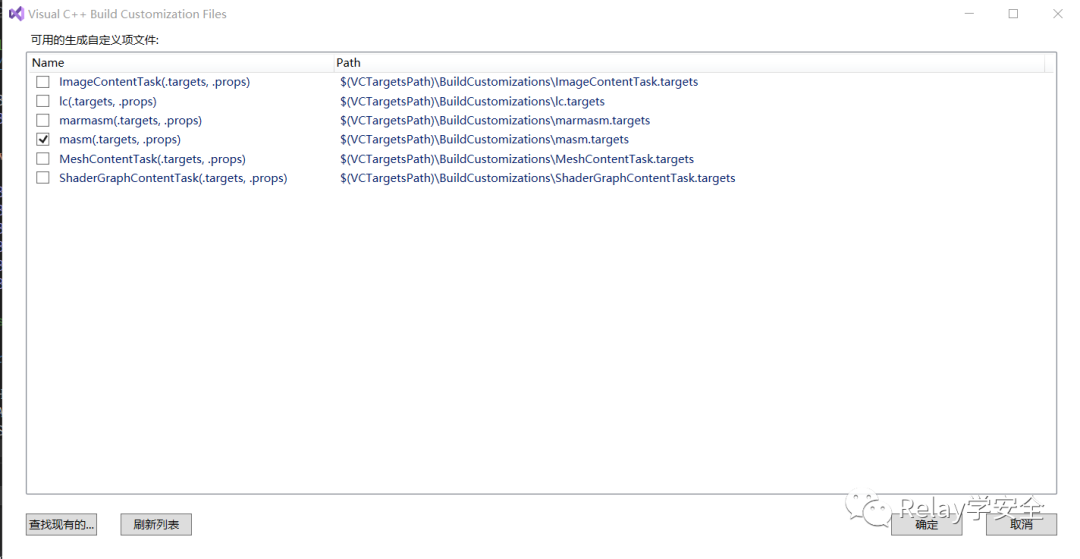1080x559 pixels.
Task: Click the path ending in ImageContentTask.targets
Action: [x=519, y=82]
